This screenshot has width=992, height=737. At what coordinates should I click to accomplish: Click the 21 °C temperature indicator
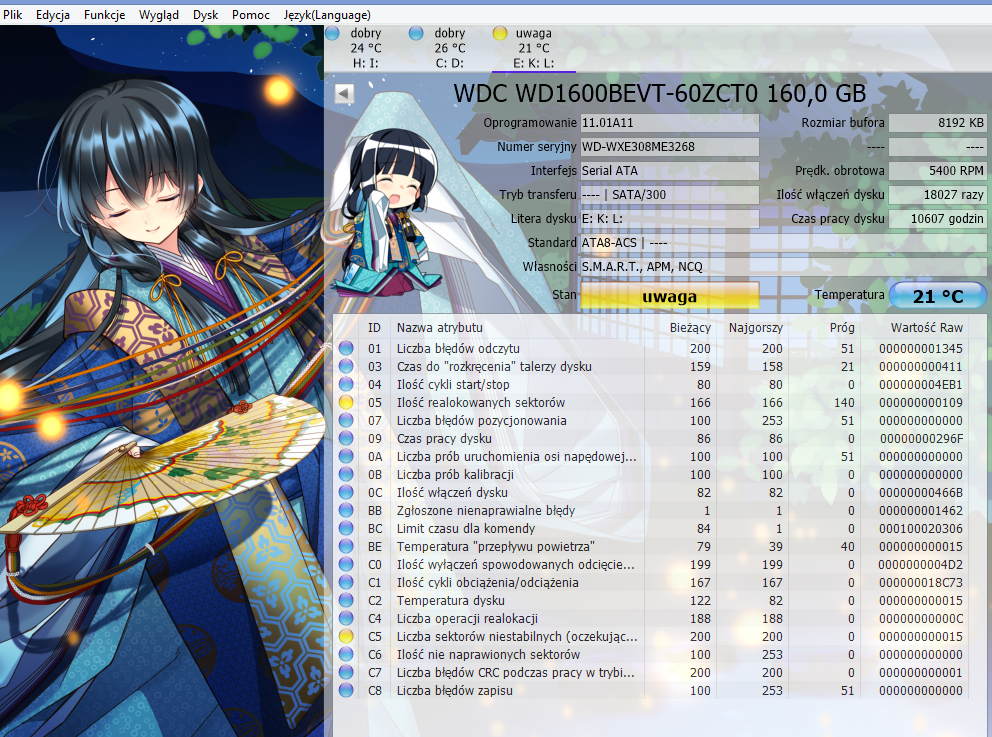tap(938, 295)
